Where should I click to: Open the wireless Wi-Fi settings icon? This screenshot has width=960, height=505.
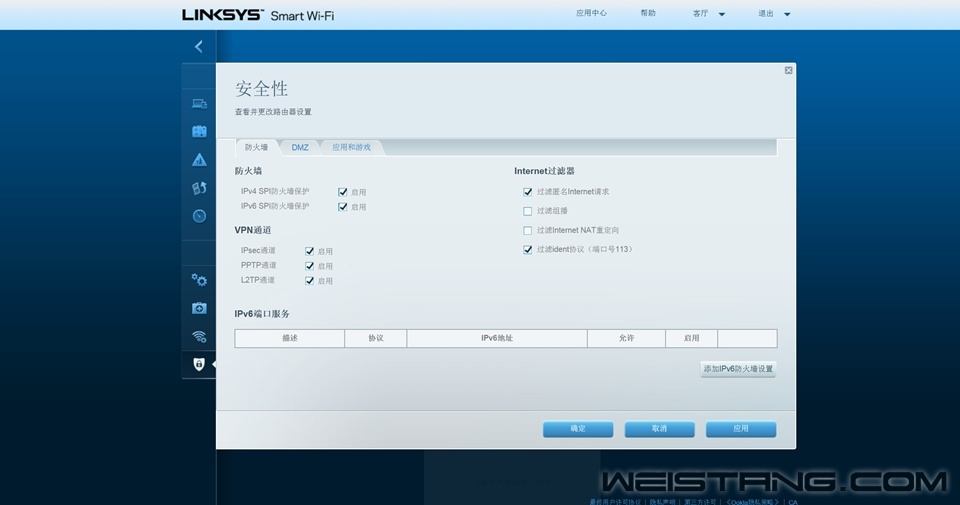199,336
